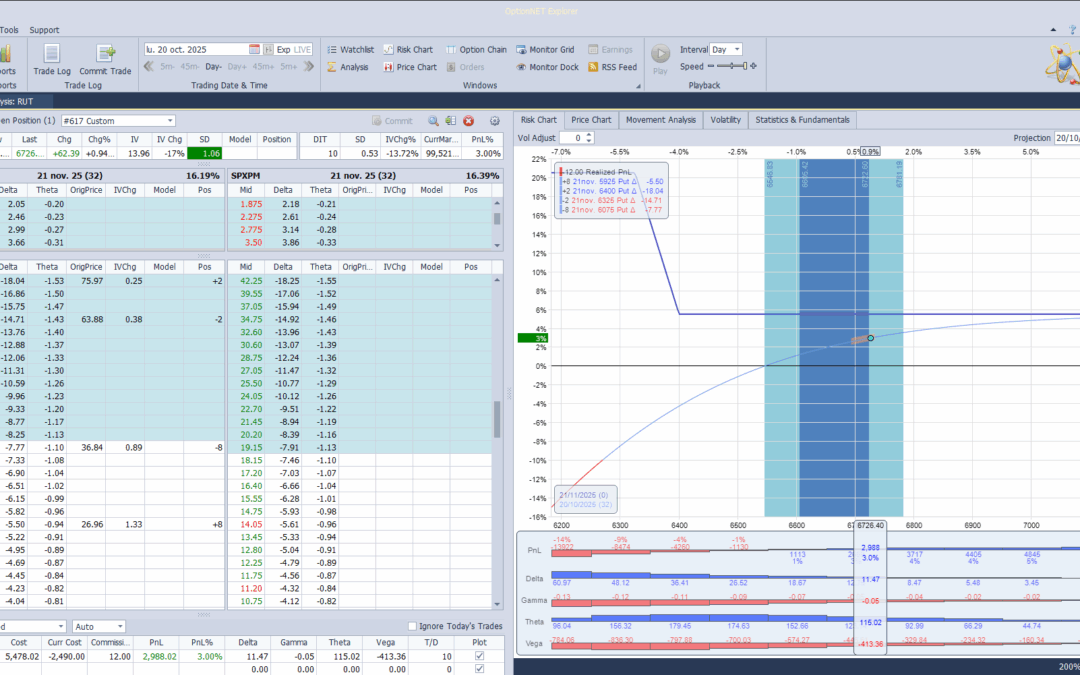Image resolution: width=1080 pixels, height=675 pixels.
Task: Open the Projection date dropdown field
Action: point(1067,138)
